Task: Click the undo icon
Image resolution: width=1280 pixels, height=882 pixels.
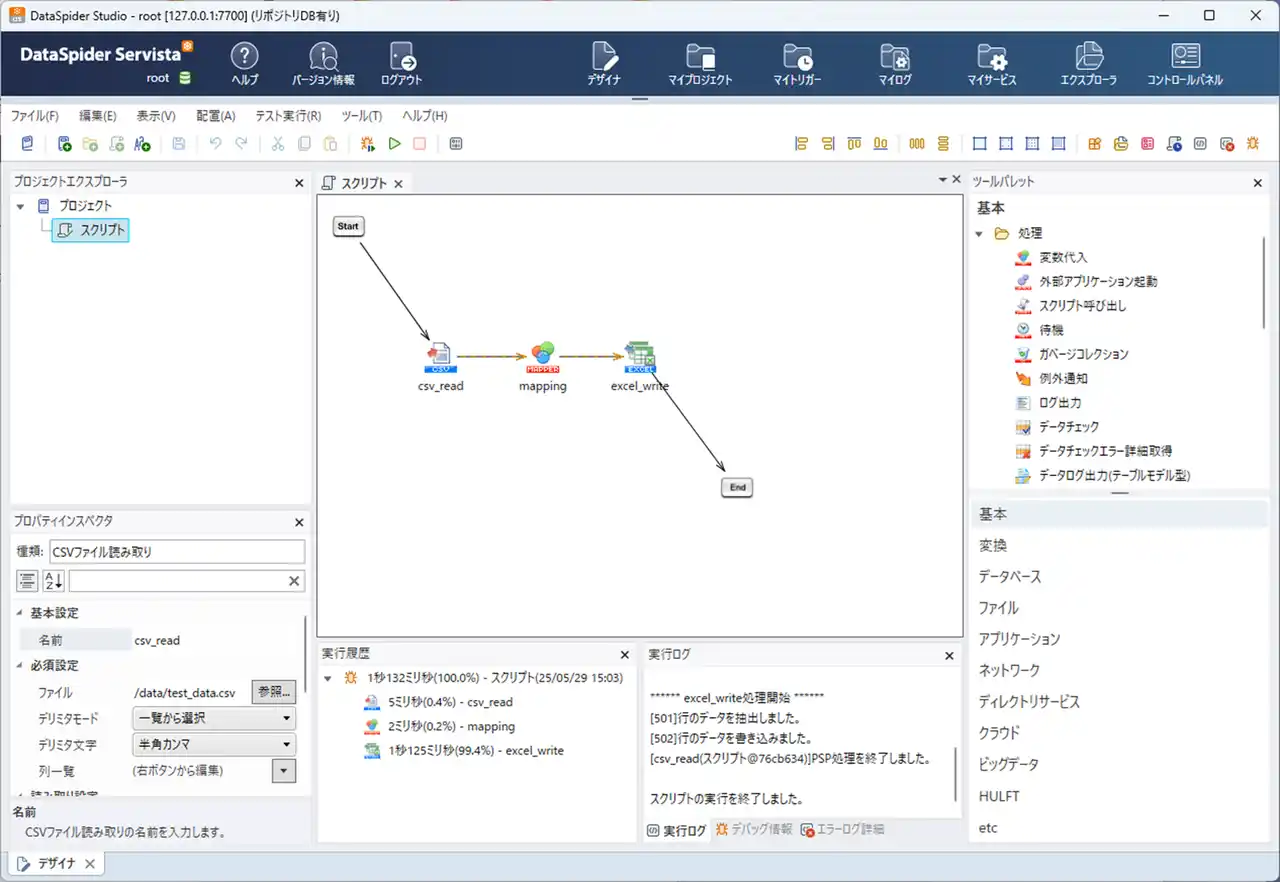Action: [x=217, y=143]
